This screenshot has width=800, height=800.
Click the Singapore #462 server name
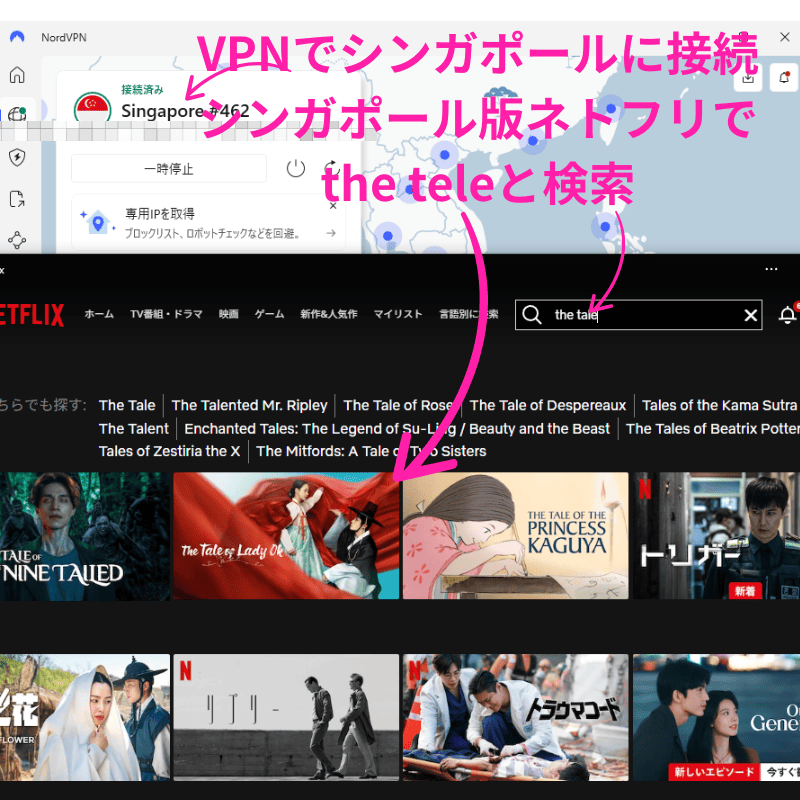coord(185,111)
